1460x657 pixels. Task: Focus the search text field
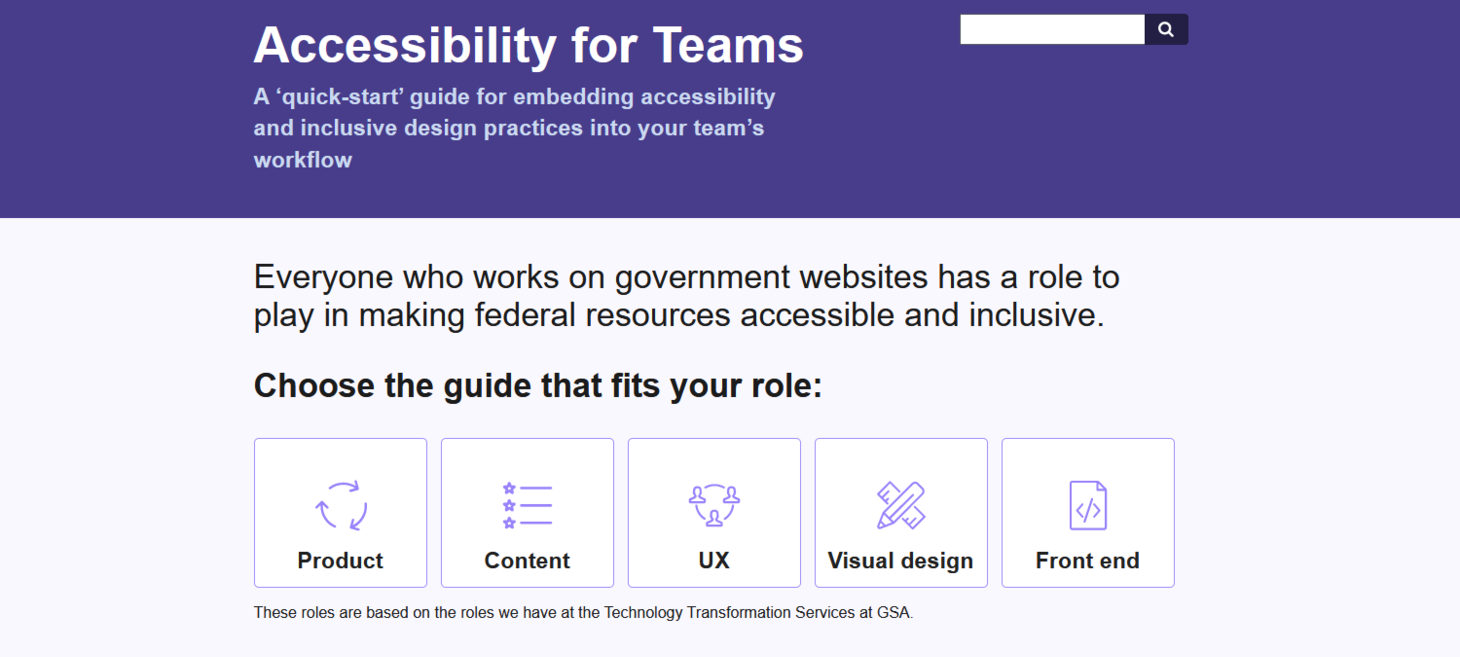1052,30
